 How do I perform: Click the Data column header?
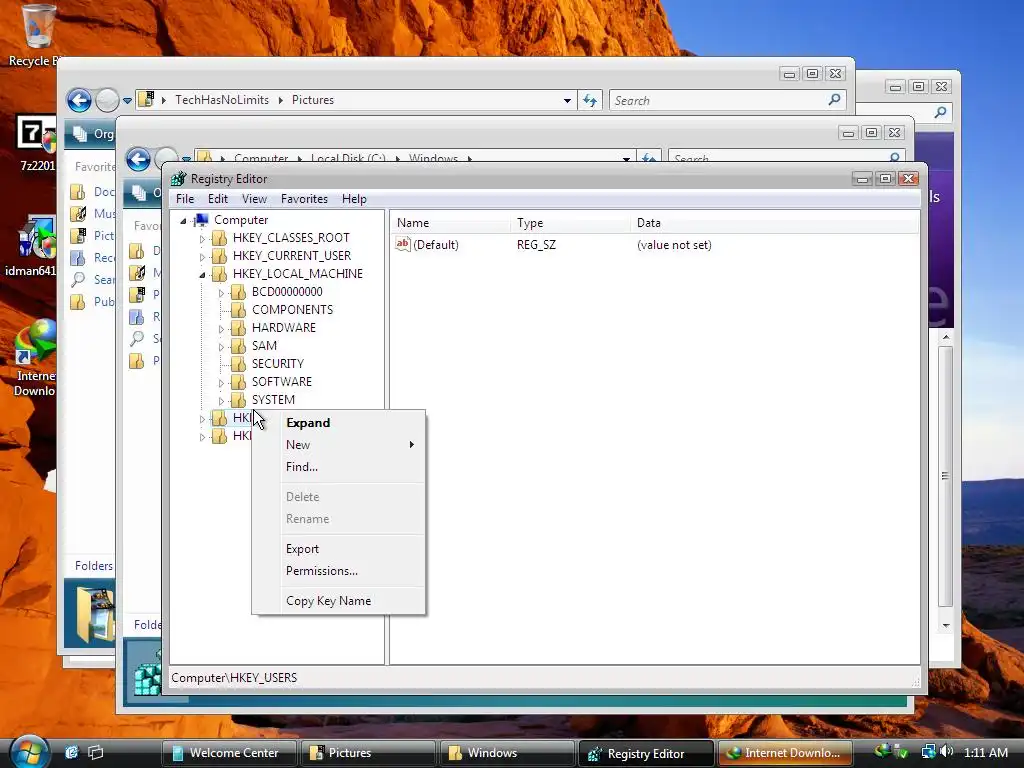pos(775,223)
